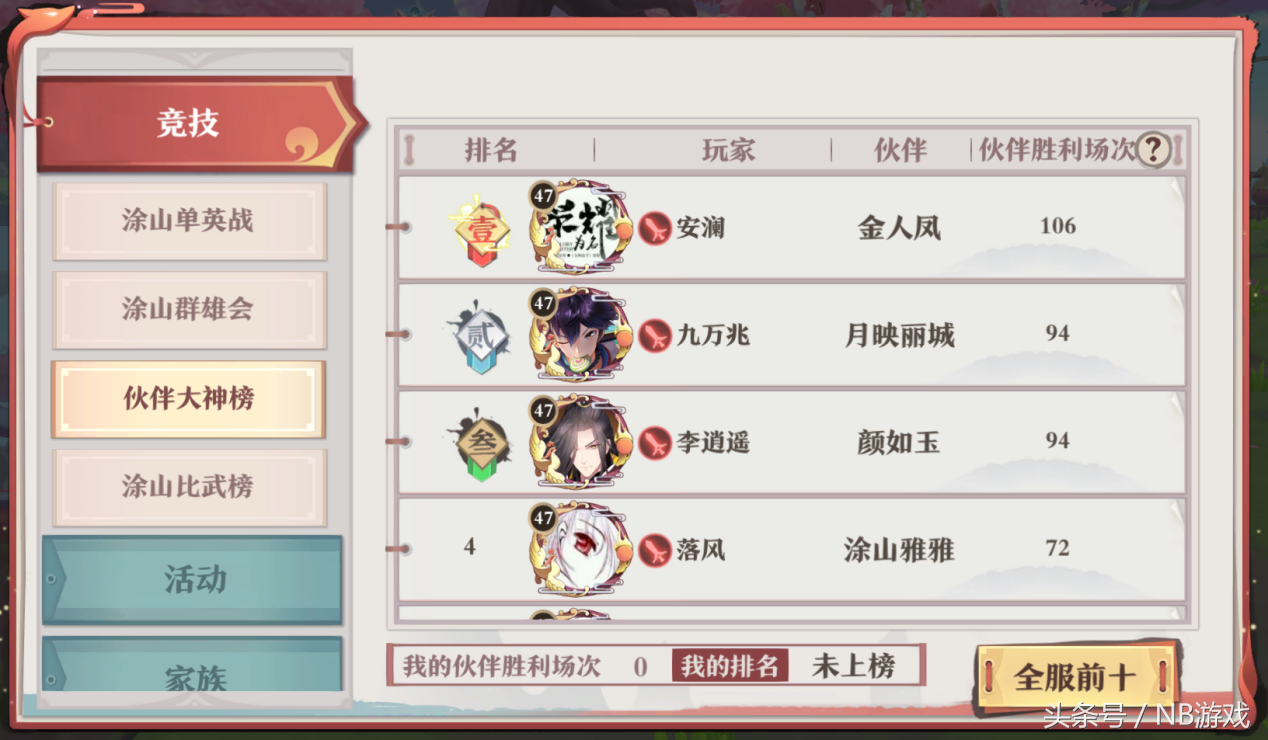This screenshot has width=1268, height=740.
Task: Open player 李逍遥's avatar portrait
Action: (581, 442)
